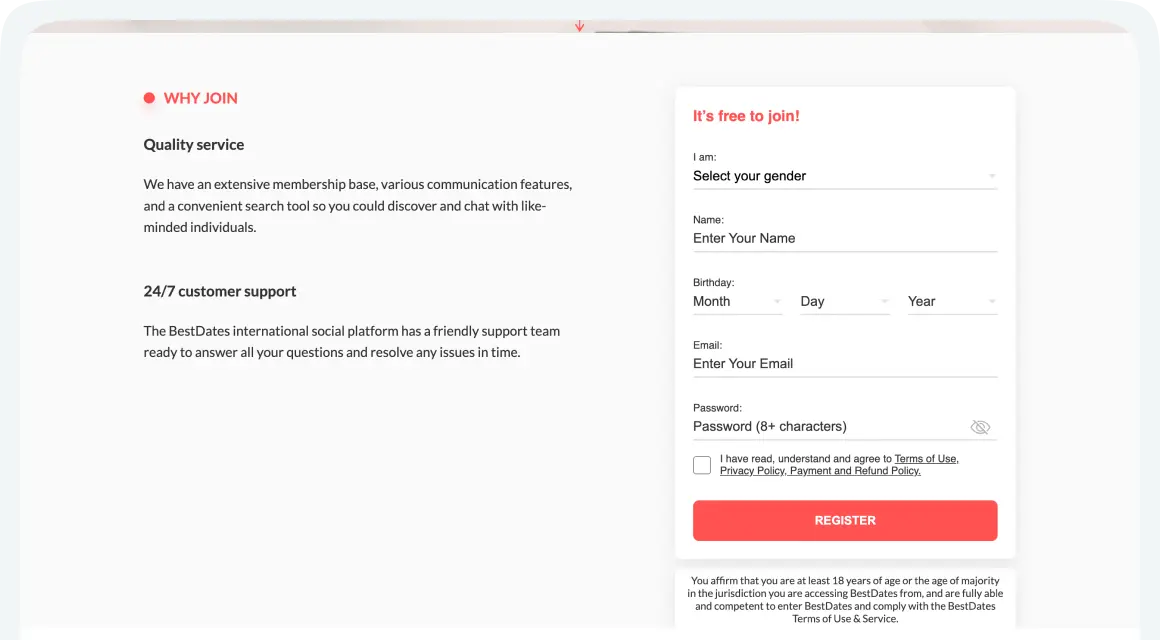
Task: Click the WHY JOIN section heading
Action: (201, 98)
